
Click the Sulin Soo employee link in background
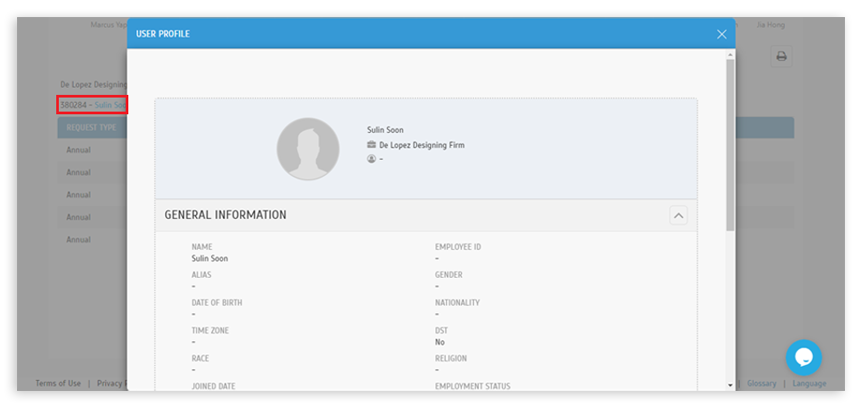111,105
